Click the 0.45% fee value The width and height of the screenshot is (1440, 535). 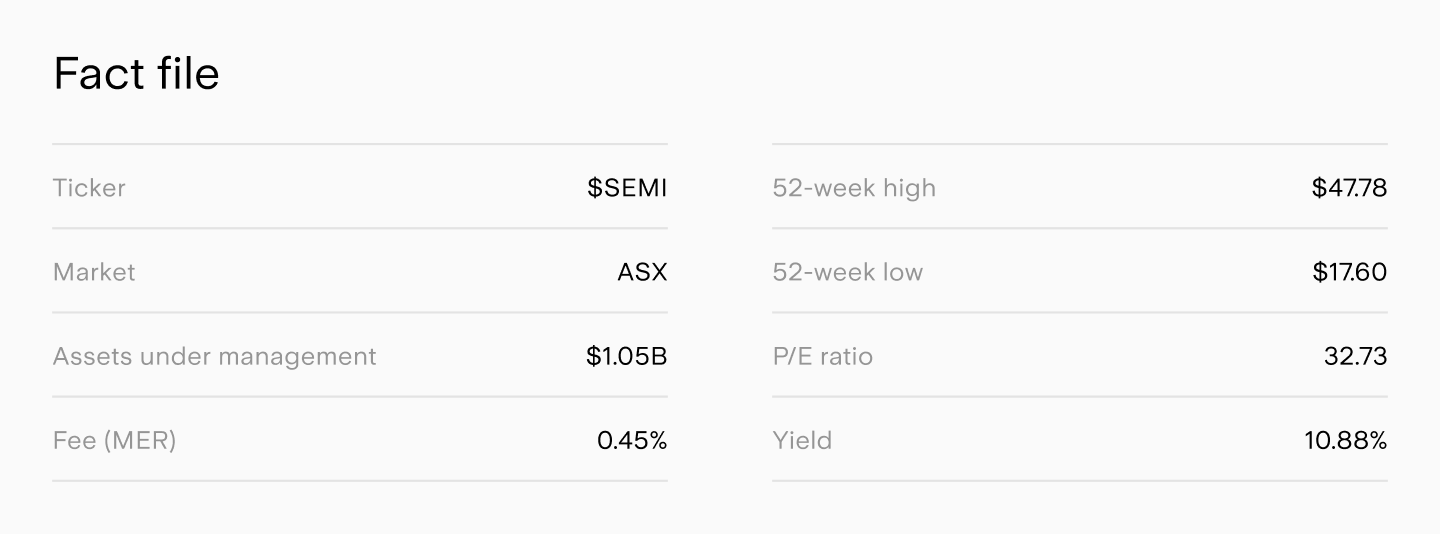pyautogui.click(x=632, y=440)
